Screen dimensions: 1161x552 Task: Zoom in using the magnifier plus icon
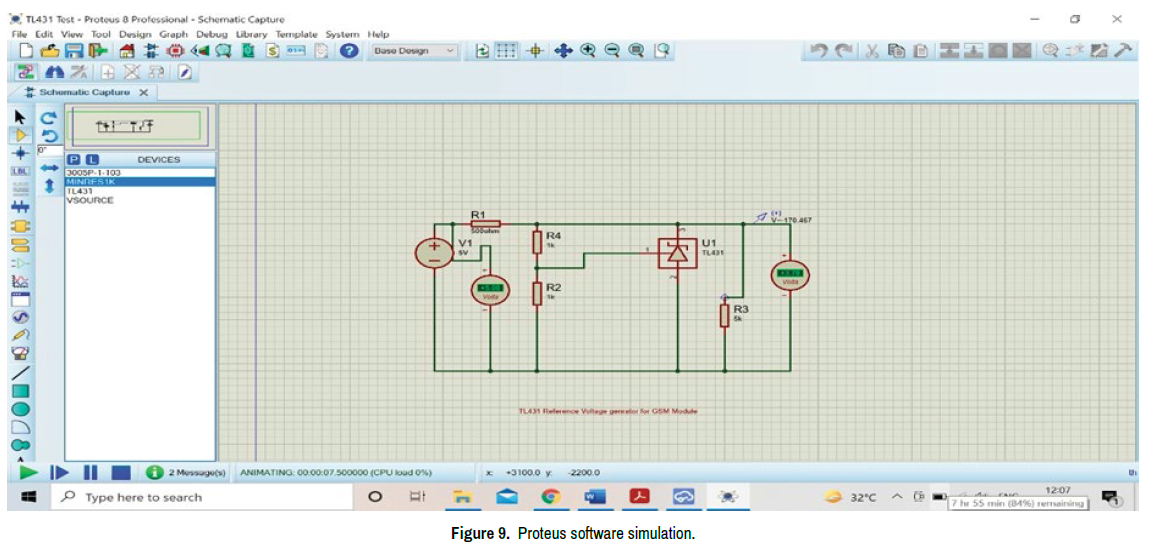point(589,51)
